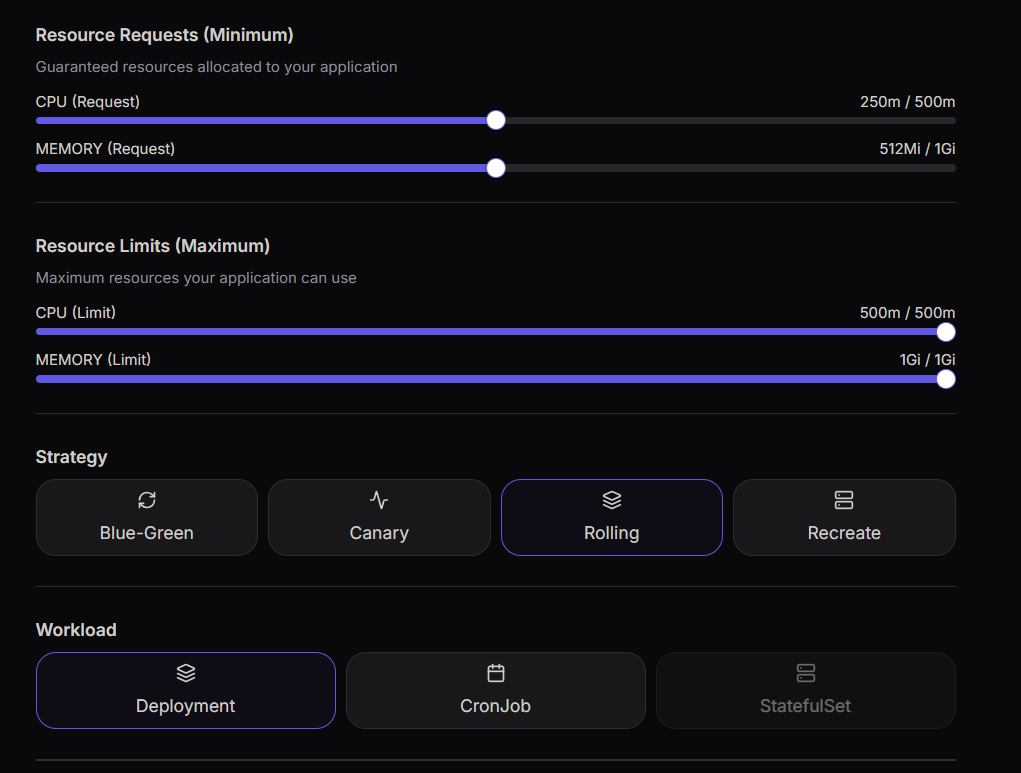Click the Canary pulse line icon

(x=379, y=500)
